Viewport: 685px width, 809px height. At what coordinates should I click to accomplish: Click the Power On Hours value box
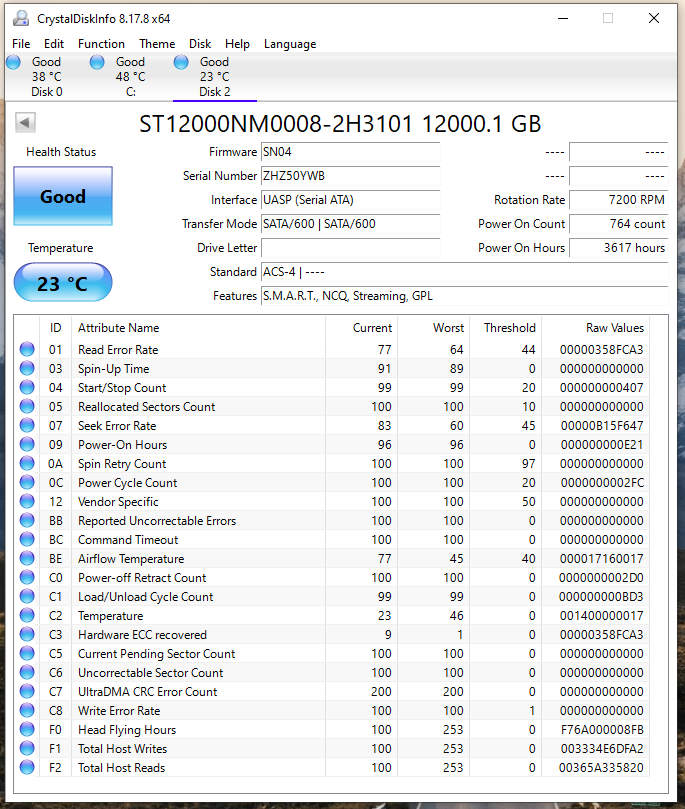(x=618, y=248)
